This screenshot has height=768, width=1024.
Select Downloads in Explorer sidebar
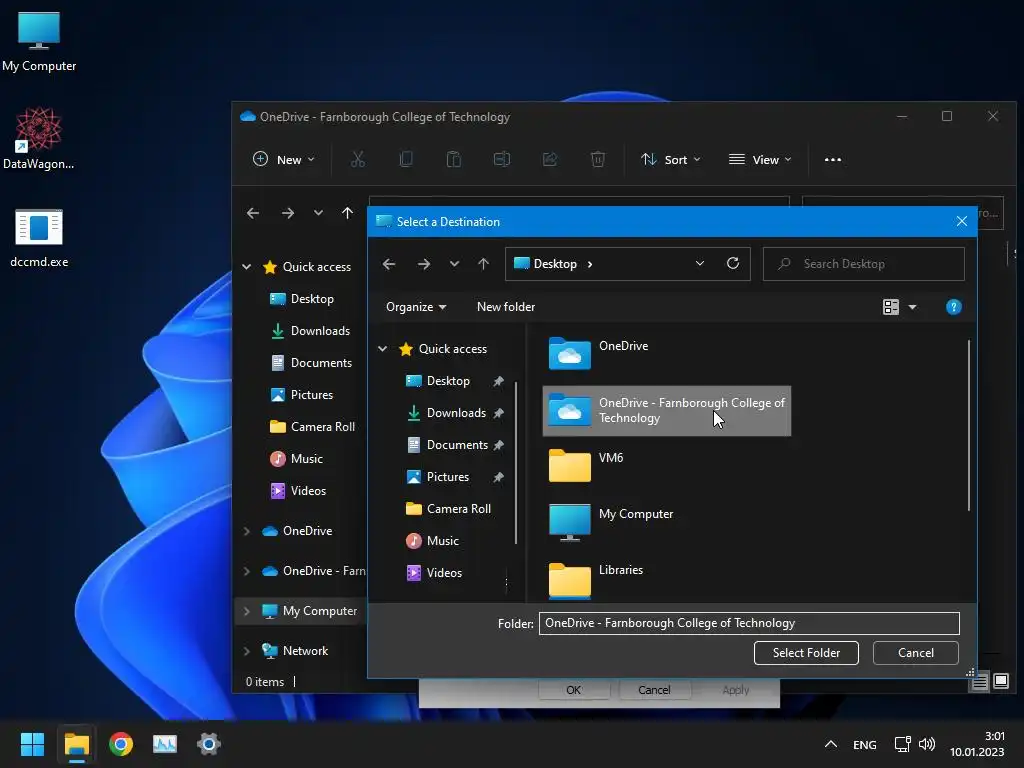click(x=320, y=330)
